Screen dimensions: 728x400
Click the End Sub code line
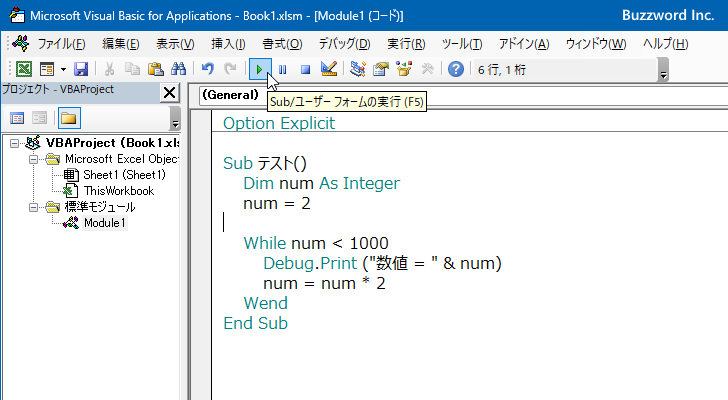coord(255,323)
